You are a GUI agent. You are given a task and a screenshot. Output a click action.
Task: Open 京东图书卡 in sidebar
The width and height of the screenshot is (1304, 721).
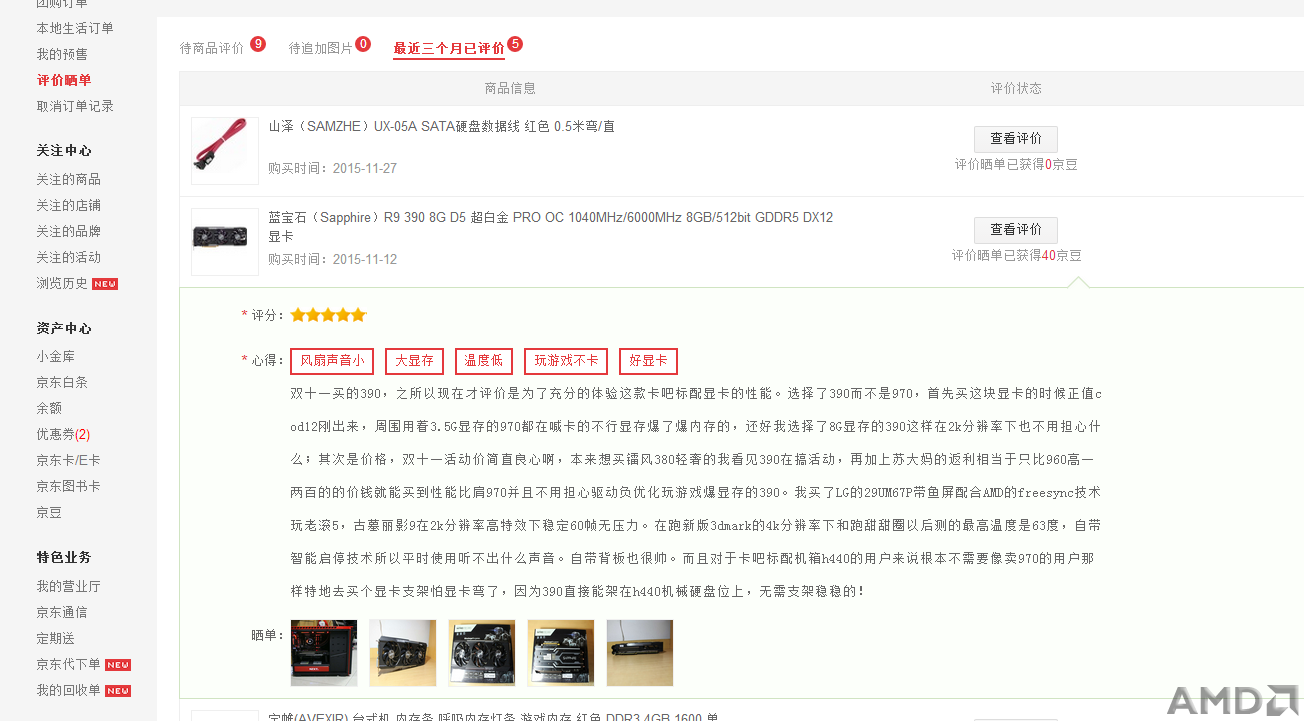click(69, 486)
